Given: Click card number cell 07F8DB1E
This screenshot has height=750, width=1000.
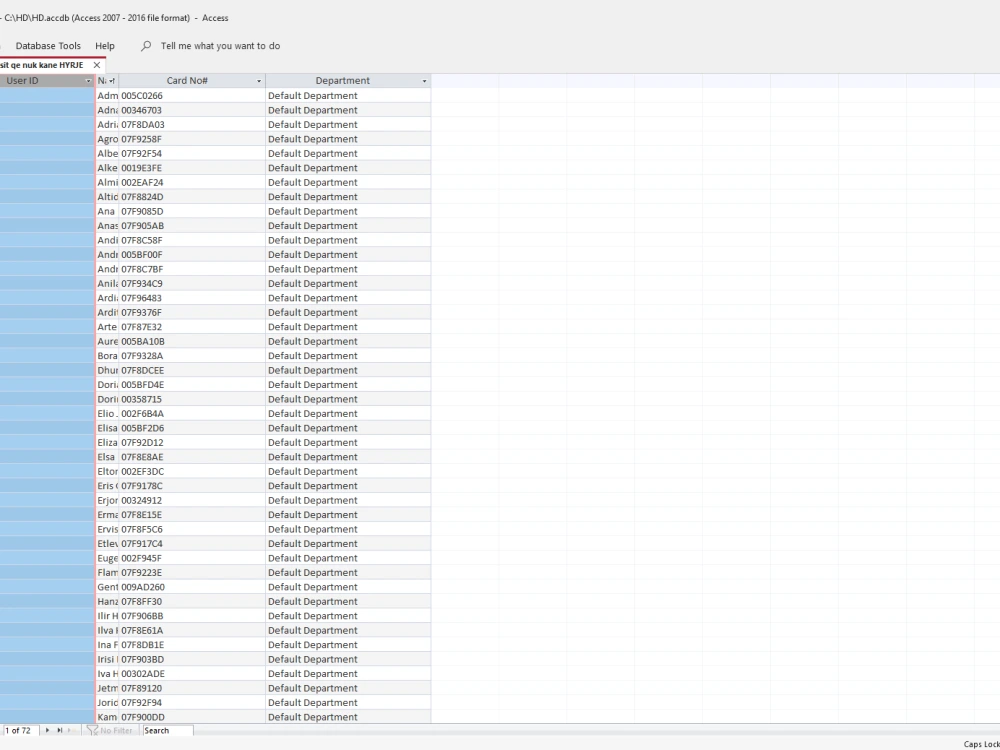Looking at the screenshot, I should tap(192, 645).
